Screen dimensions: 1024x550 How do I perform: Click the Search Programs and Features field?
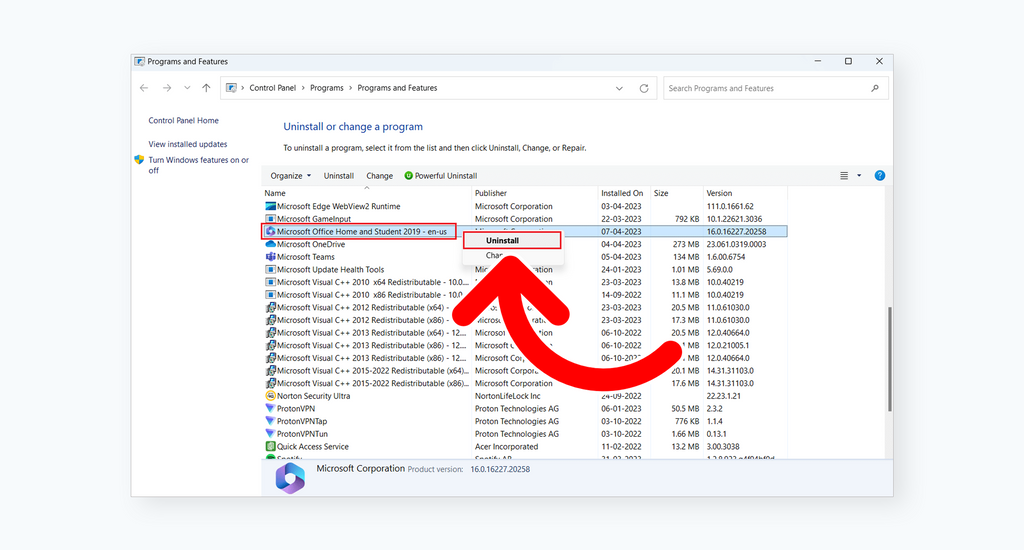[x=776, y=88]
